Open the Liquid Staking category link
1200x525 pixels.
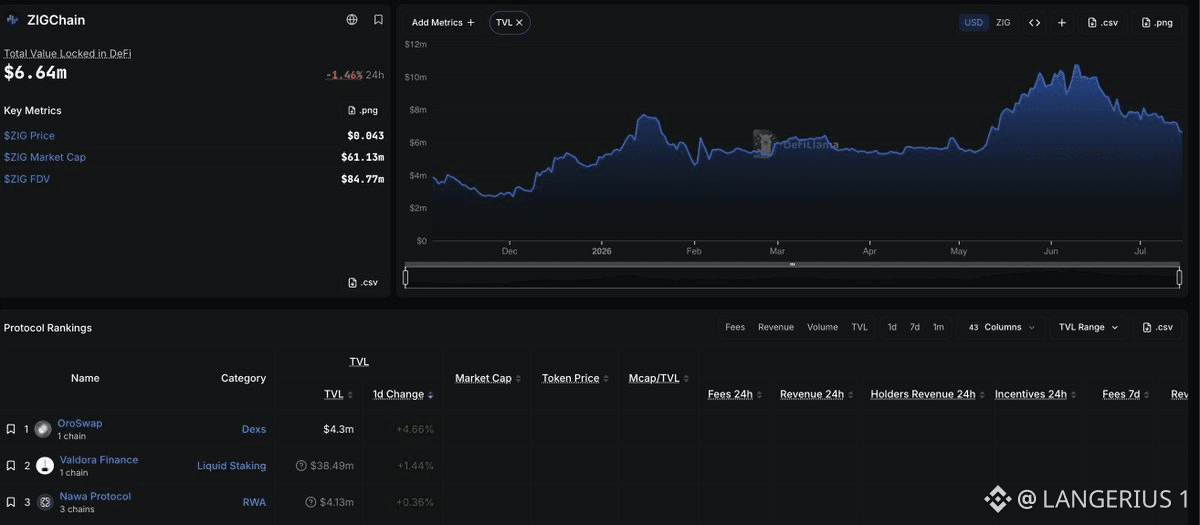[231, 465]
